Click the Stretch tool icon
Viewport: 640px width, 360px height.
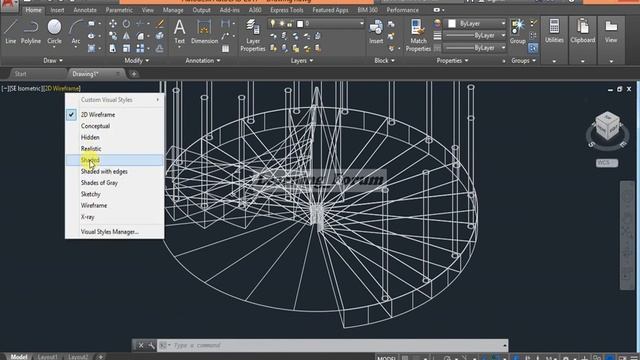pyautogui.click(x=113, y=49)
